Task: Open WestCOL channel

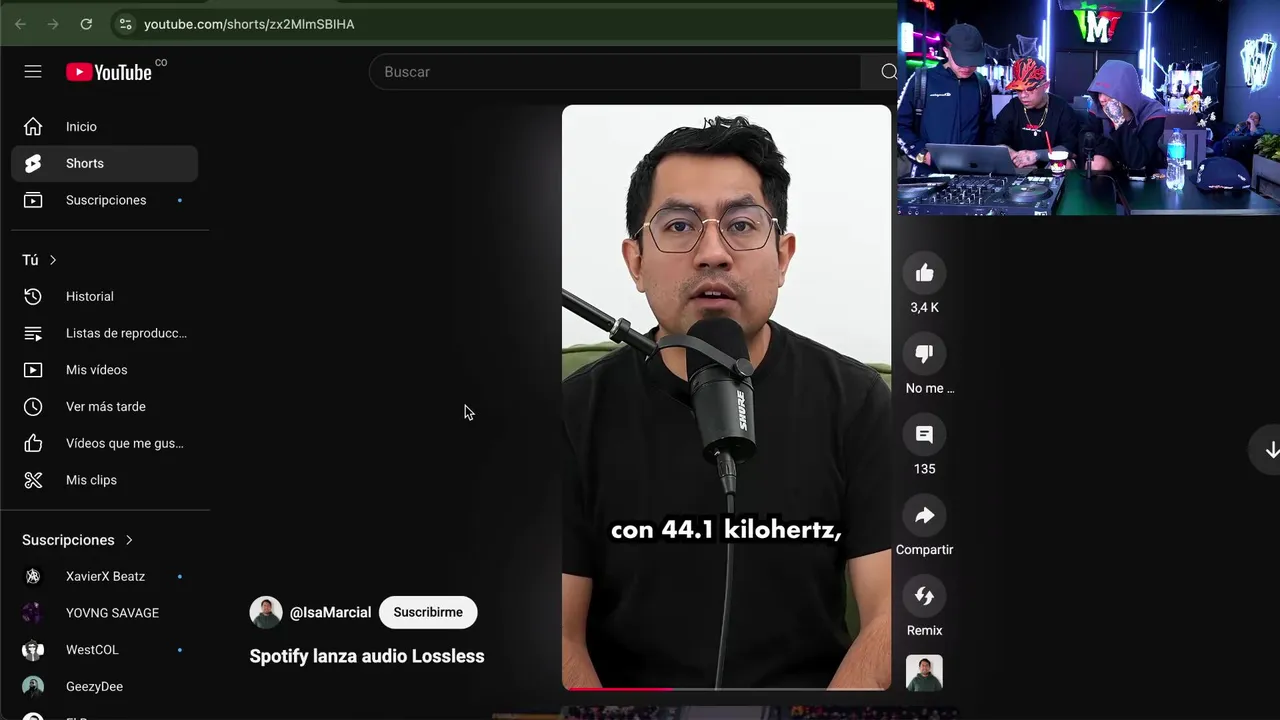Action: tap(104, 650)
